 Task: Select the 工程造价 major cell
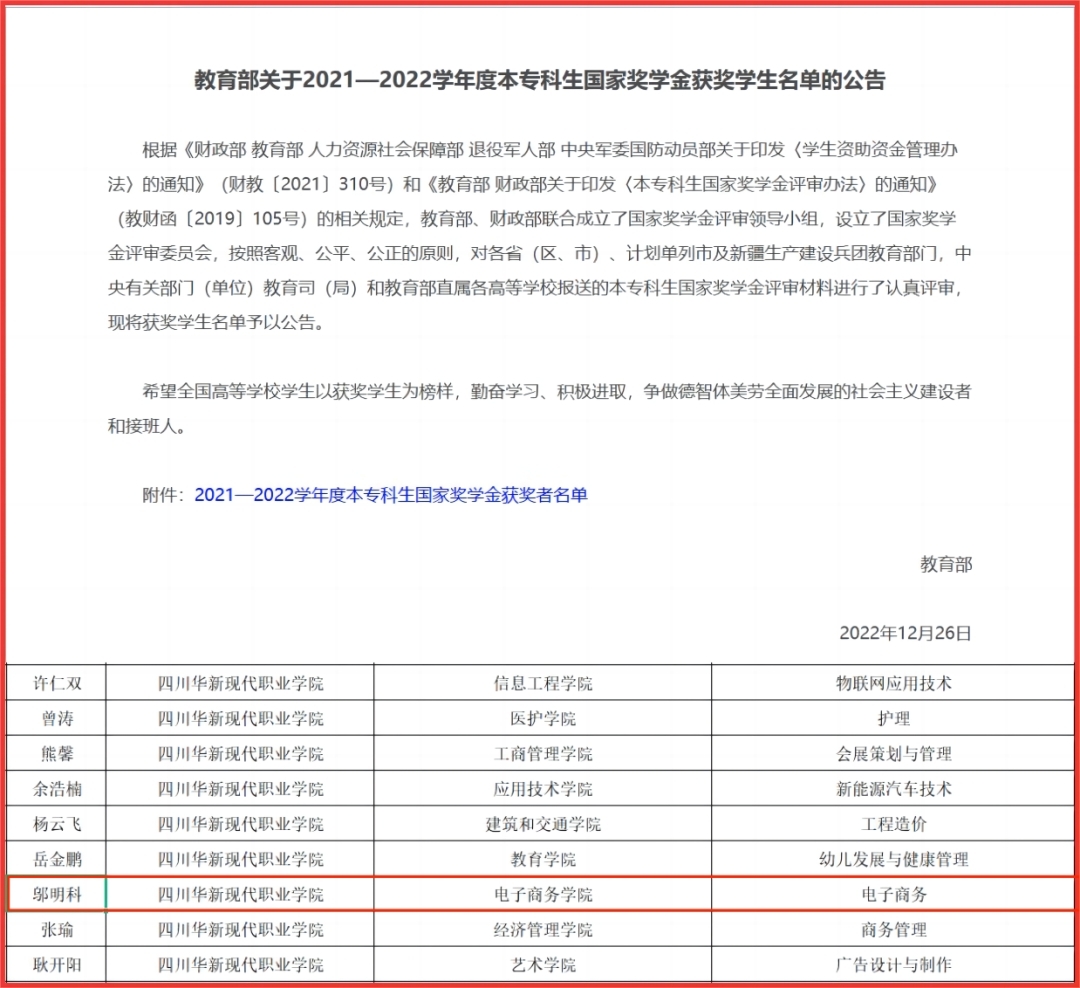(893, 825)
